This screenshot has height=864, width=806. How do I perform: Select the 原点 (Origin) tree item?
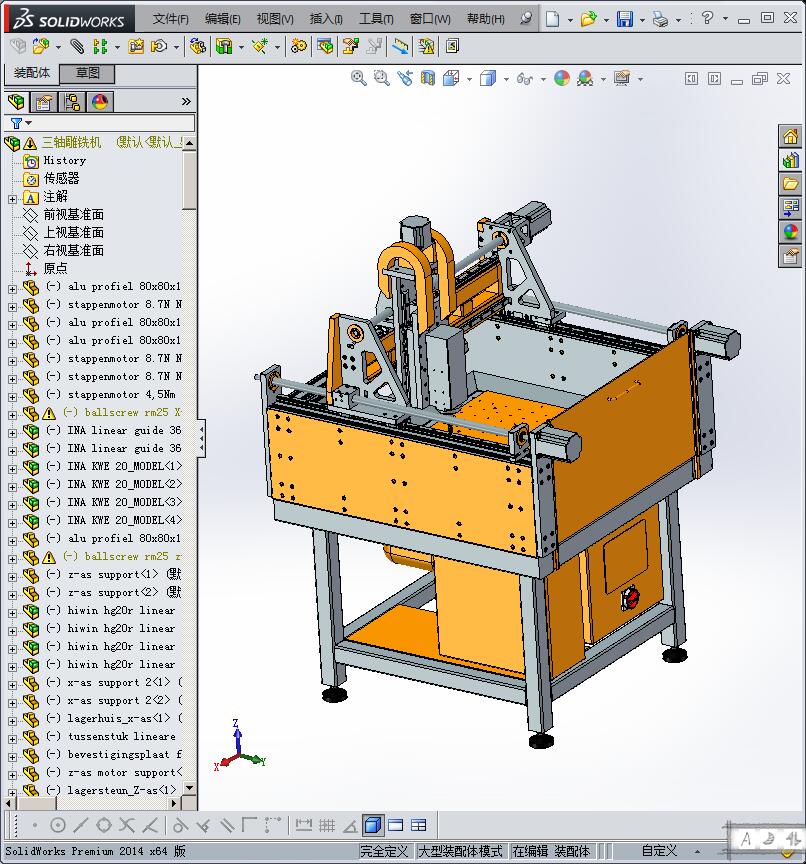coord(56,268)
